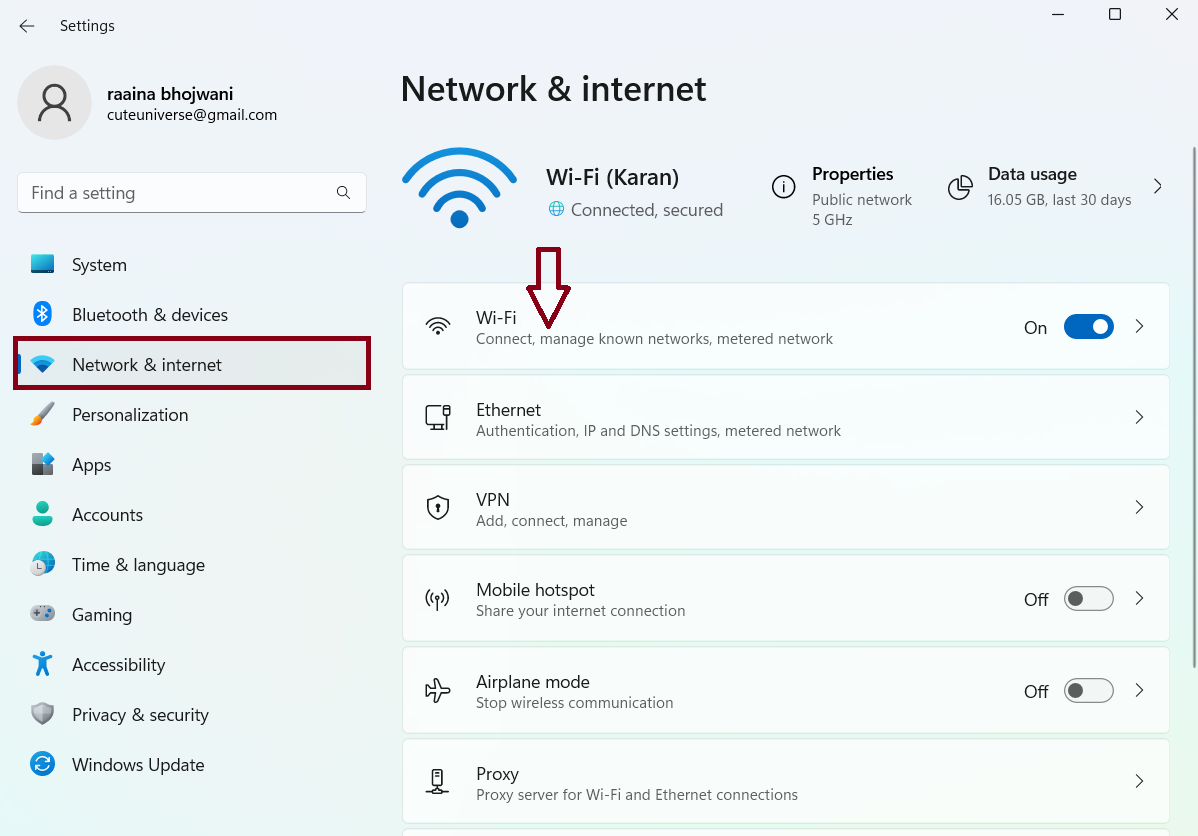This screenshot has height=836, width=1198.
Task: Go to Privacy & security section
Action: pos(140,715)
